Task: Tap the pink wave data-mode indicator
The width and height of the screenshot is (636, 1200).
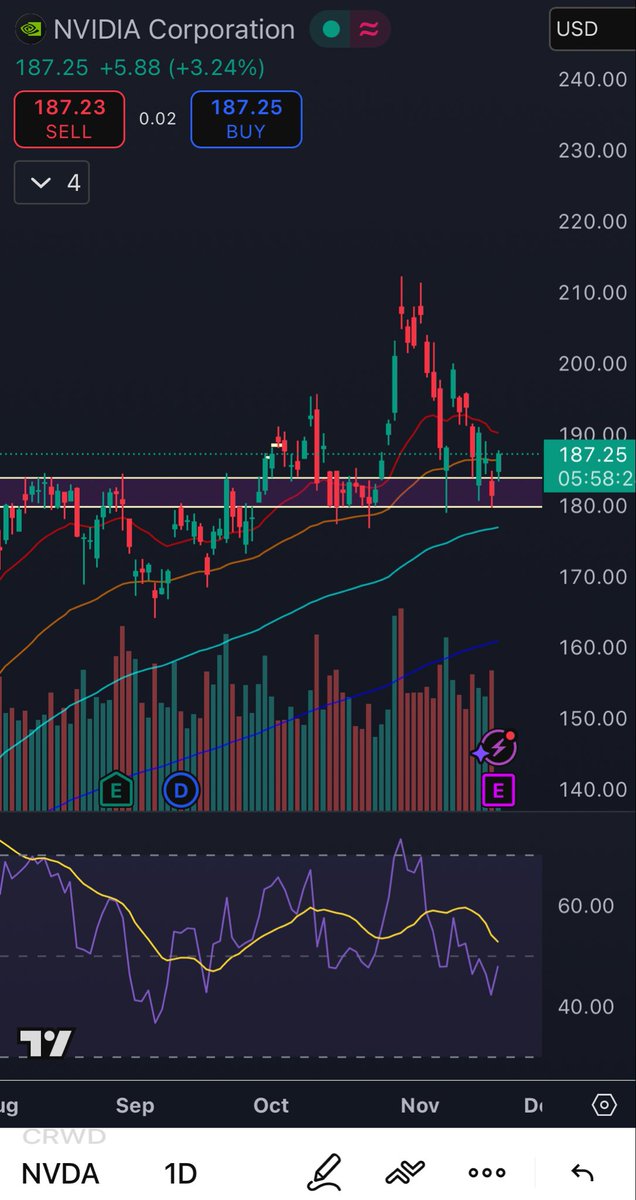Action: click(369, 30)
